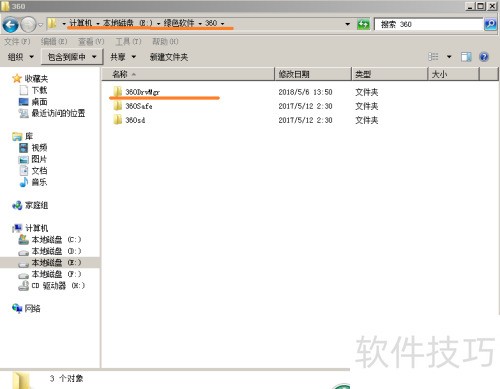Viewport: 500px width, 389px height.
Task: Open help with blue question icon
Action: point(484,57)
